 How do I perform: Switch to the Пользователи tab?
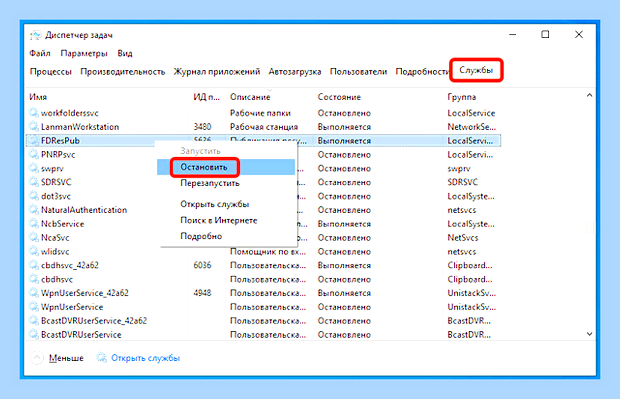pos(358,72)
